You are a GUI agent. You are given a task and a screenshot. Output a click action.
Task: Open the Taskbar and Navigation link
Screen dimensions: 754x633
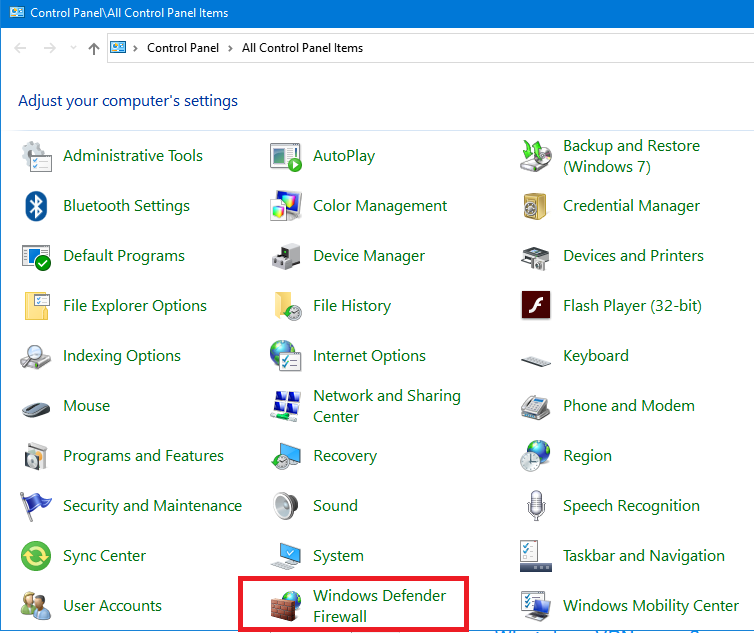pos(643,556)
